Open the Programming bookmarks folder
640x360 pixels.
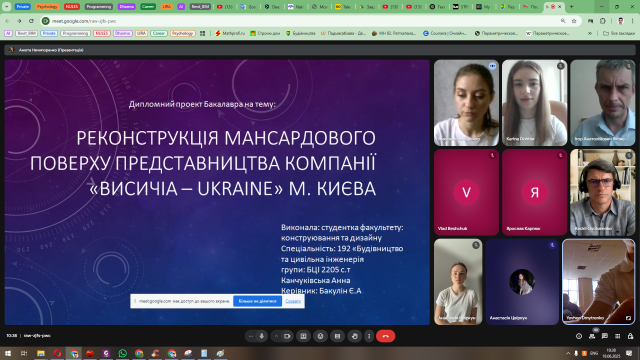pyautogui.click(x=75, y=33)
